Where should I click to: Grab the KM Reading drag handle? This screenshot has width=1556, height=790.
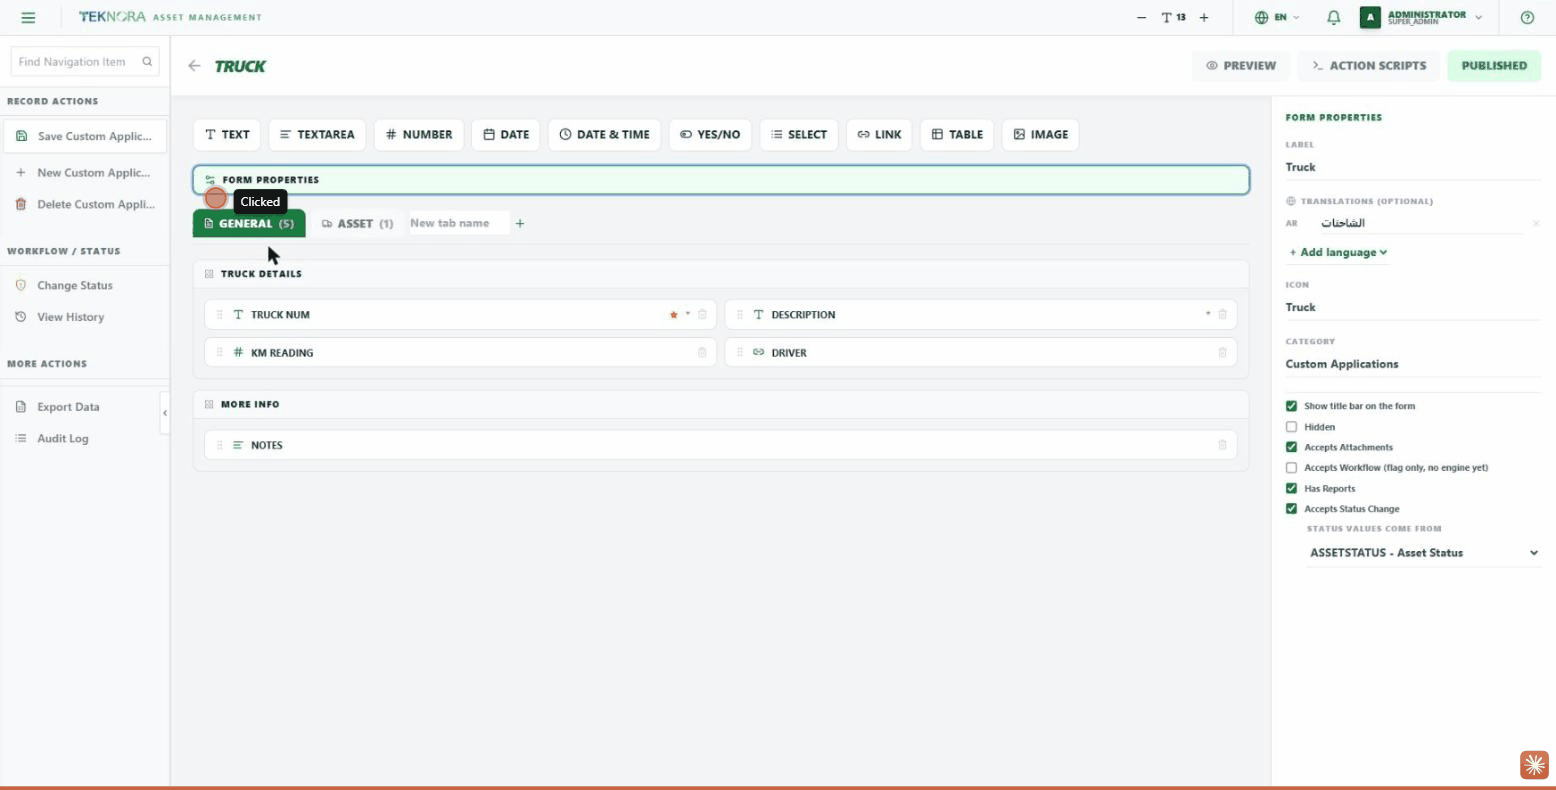219,352
